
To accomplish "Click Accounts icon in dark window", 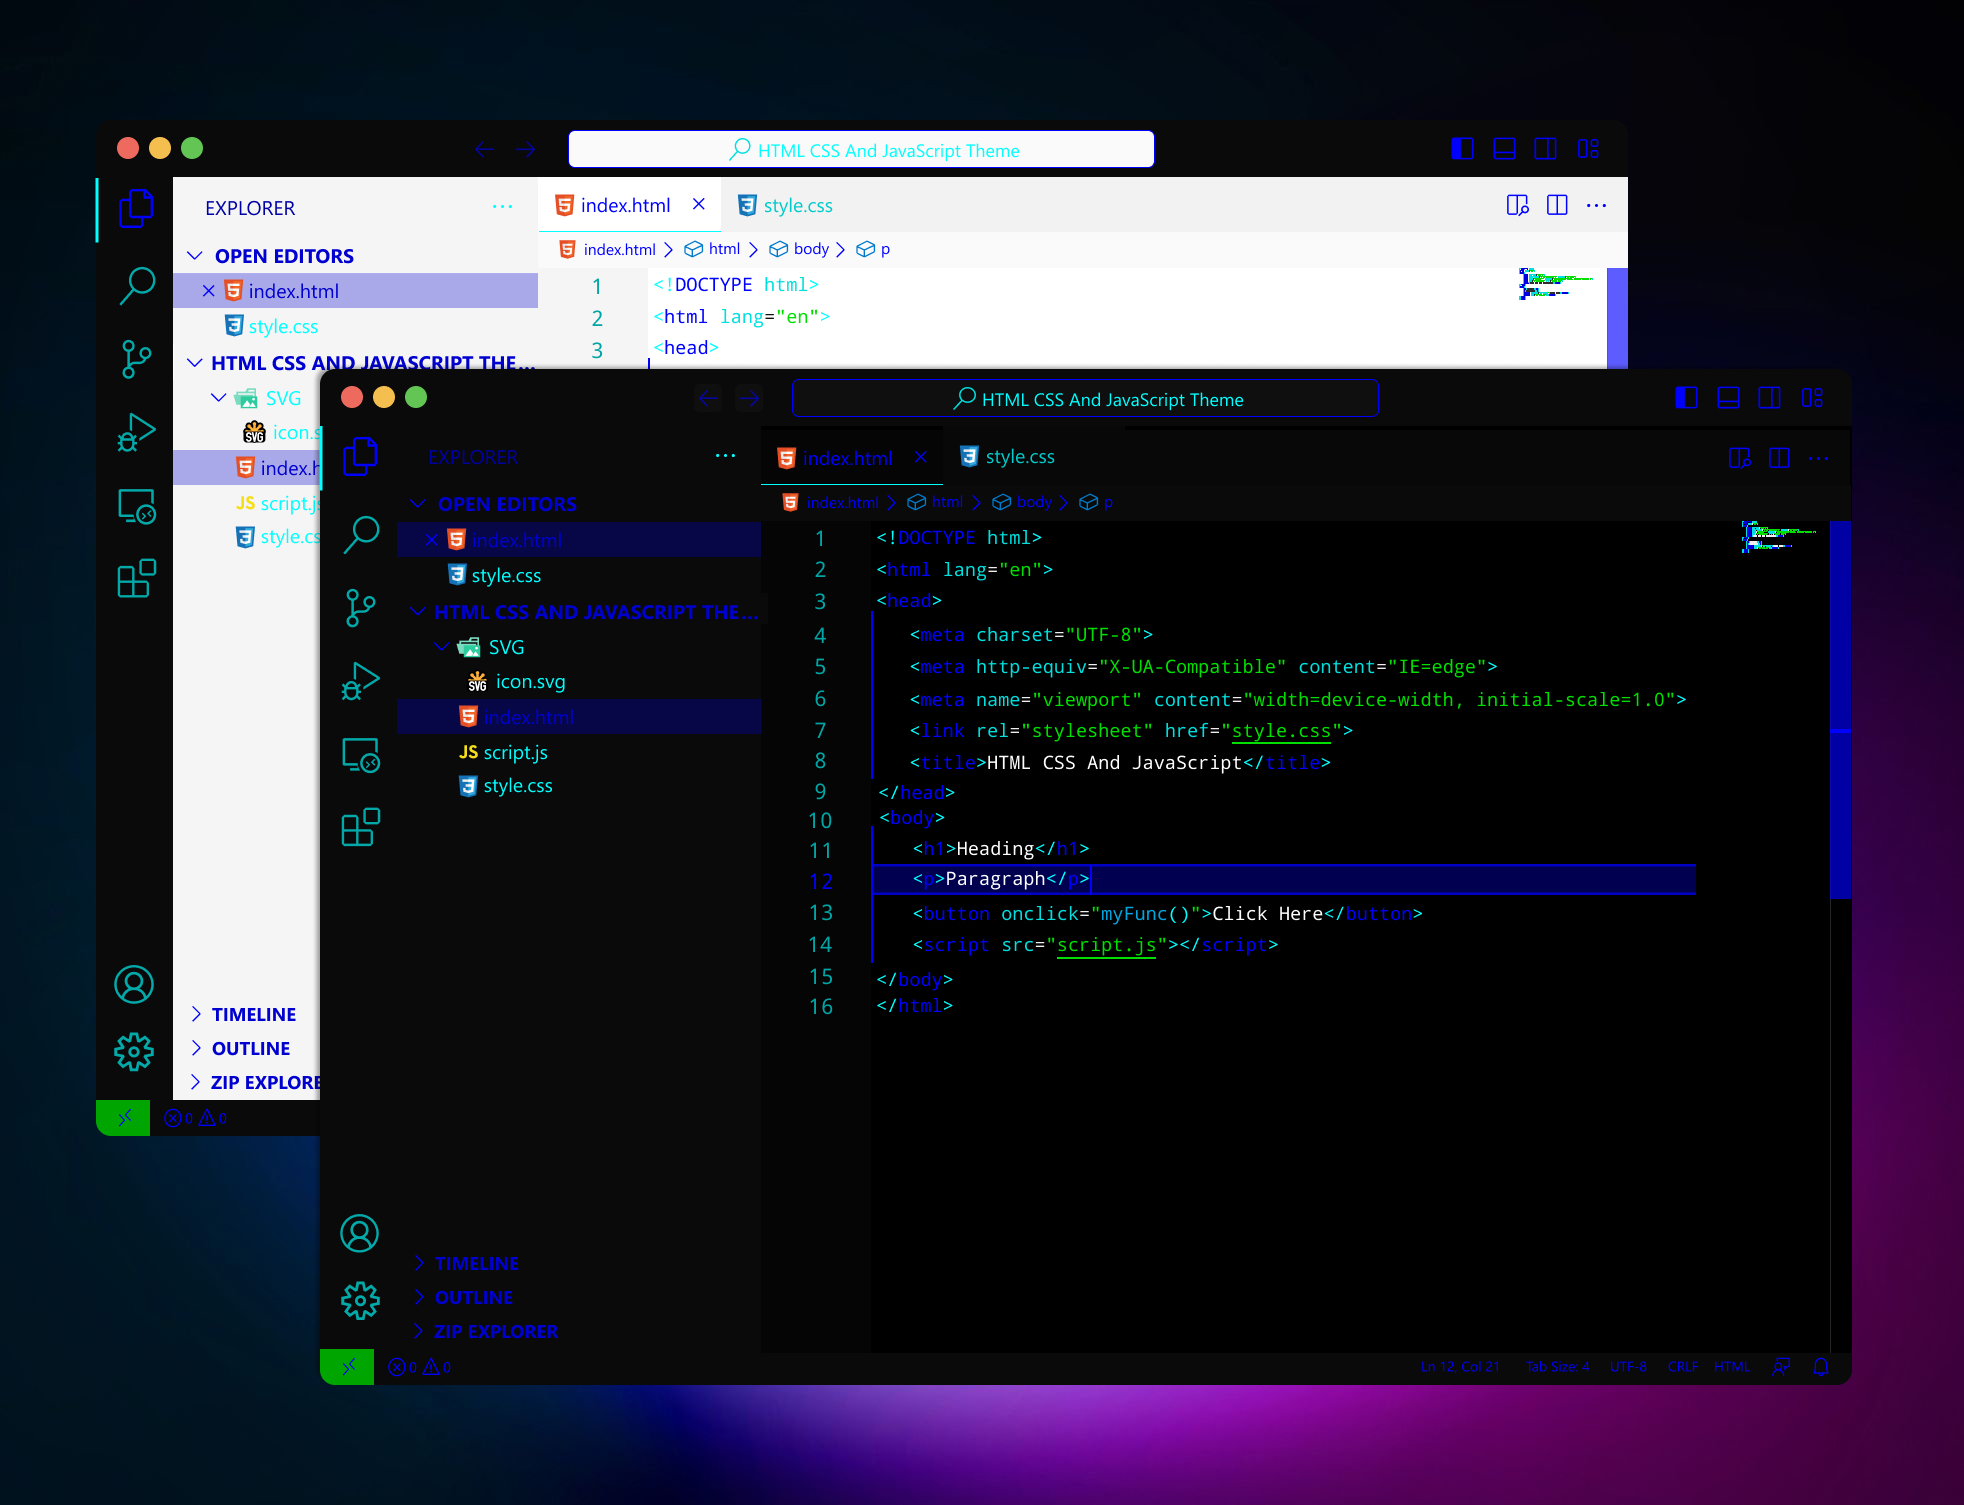I will click(x=360, y=1233).
